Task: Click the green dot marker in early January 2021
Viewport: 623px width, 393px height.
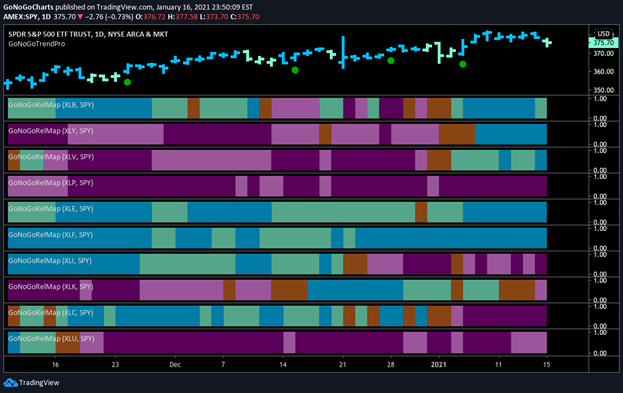Action: tap(462, 64)
